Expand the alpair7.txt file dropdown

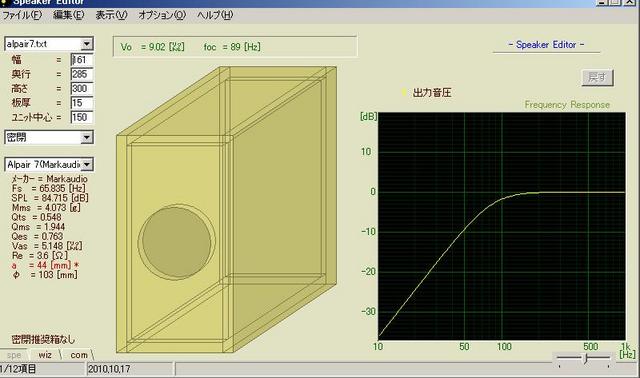(x=87, y=44)
